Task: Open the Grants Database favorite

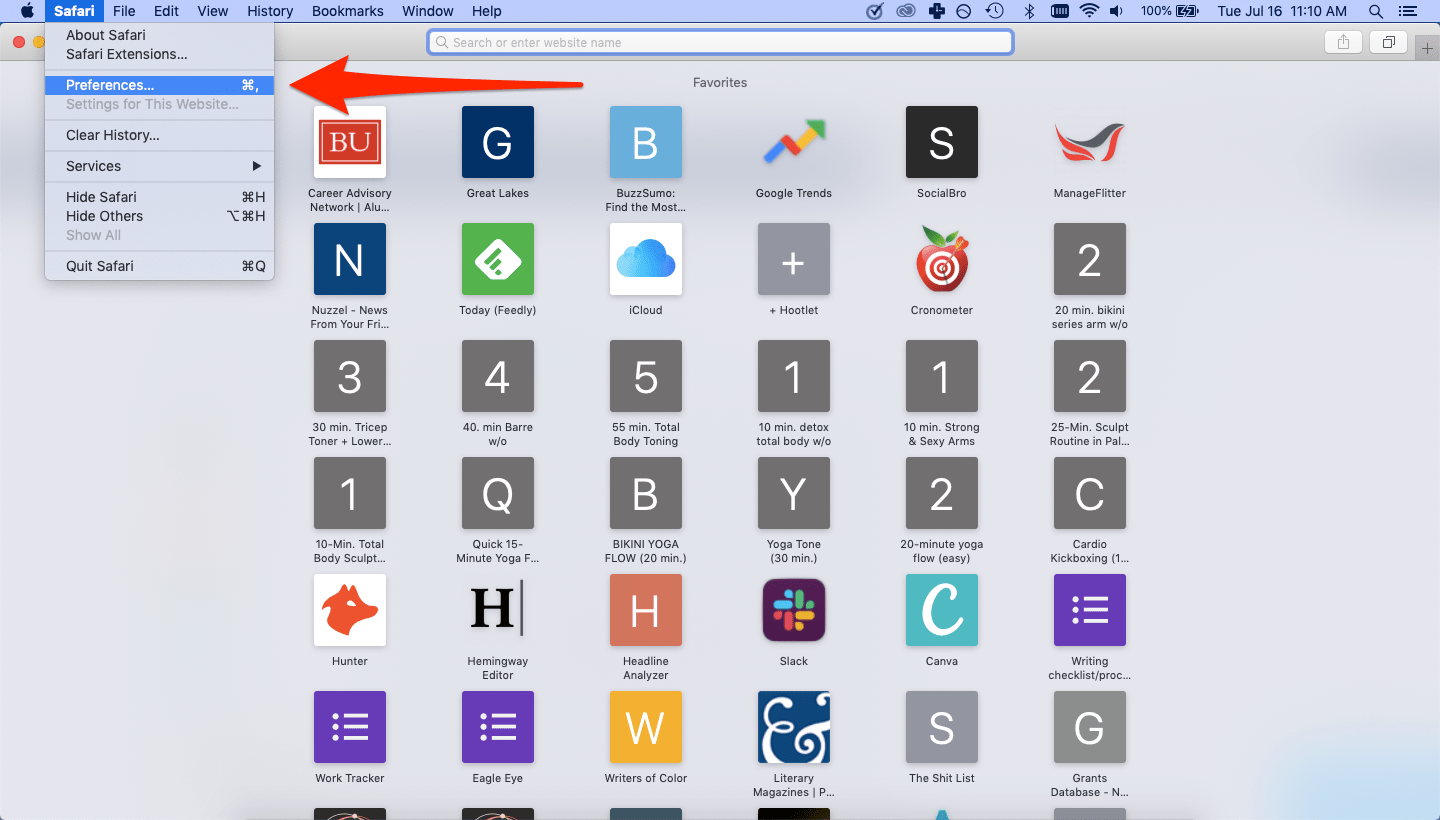Action: [1090, 727]
